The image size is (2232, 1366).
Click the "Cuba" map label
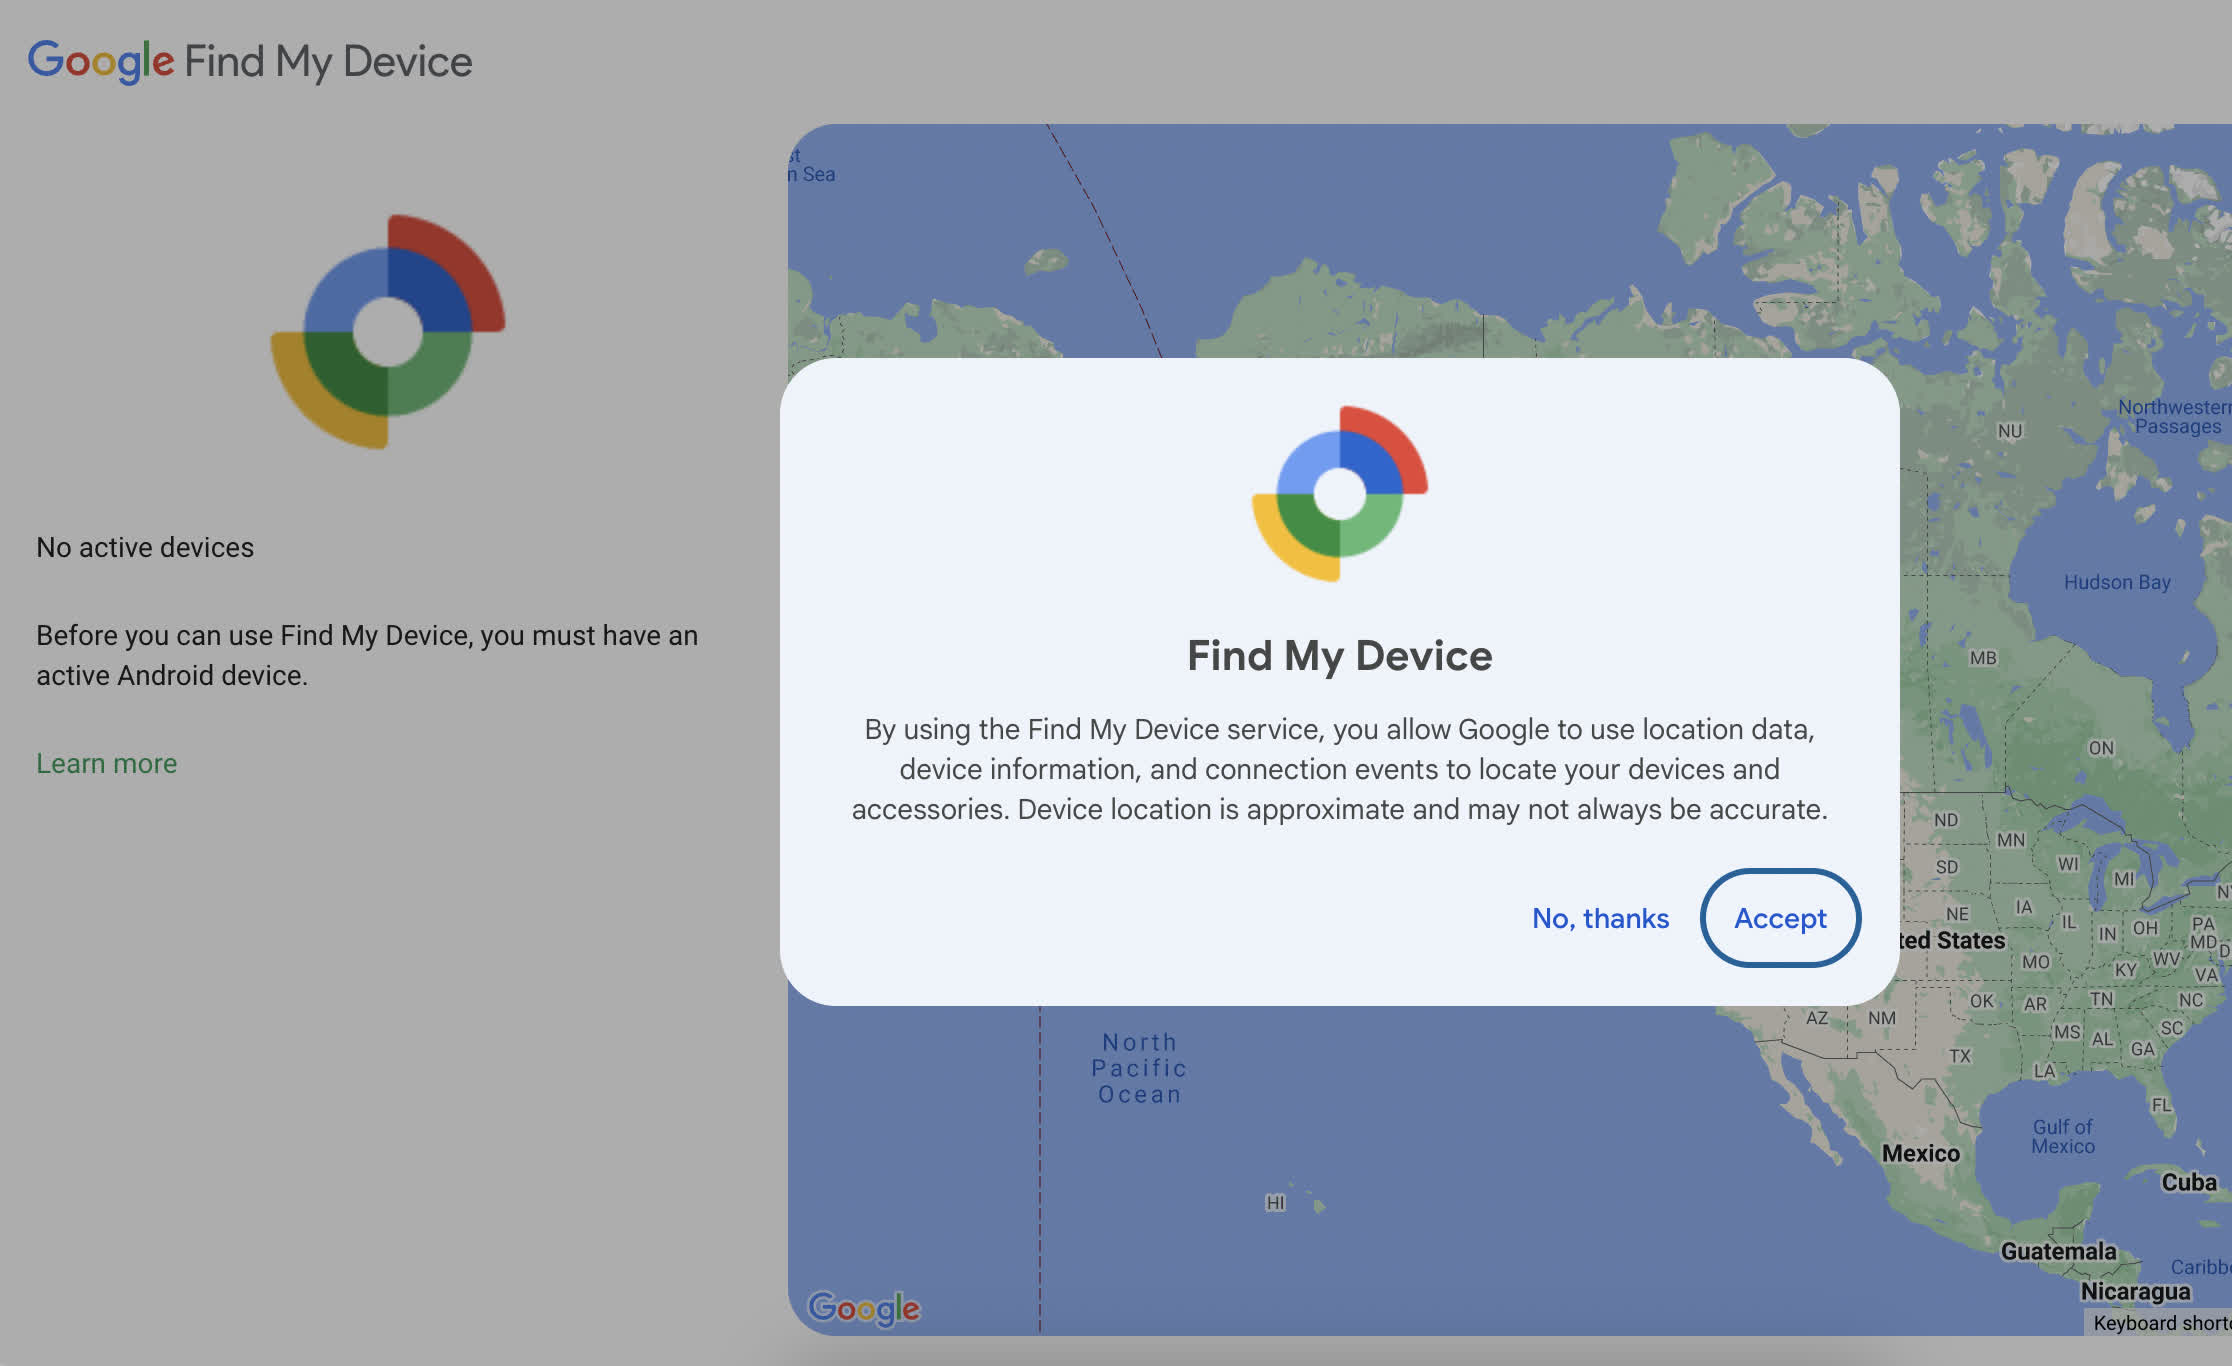click(x=2189, y=1182)
